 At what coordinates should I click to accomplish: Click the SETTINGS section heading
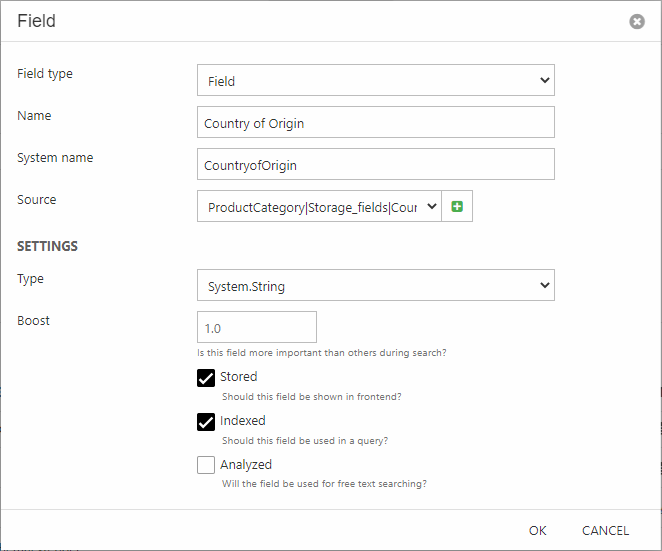tap(47, 246)
